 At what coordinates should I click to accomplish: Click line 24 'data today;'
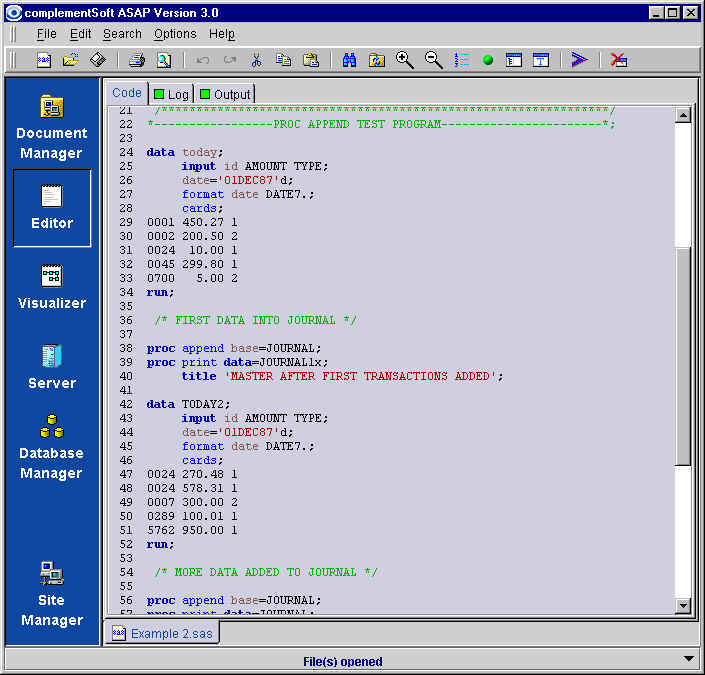(x=185, y=152)
